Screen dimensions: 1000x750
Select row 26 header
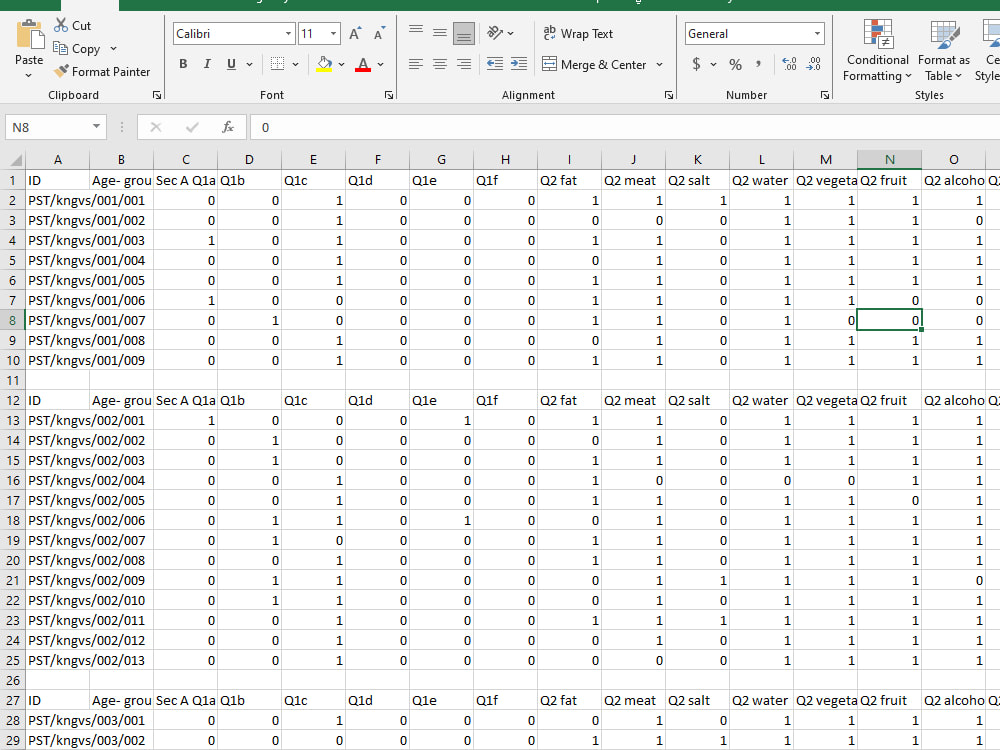point(12,680)
